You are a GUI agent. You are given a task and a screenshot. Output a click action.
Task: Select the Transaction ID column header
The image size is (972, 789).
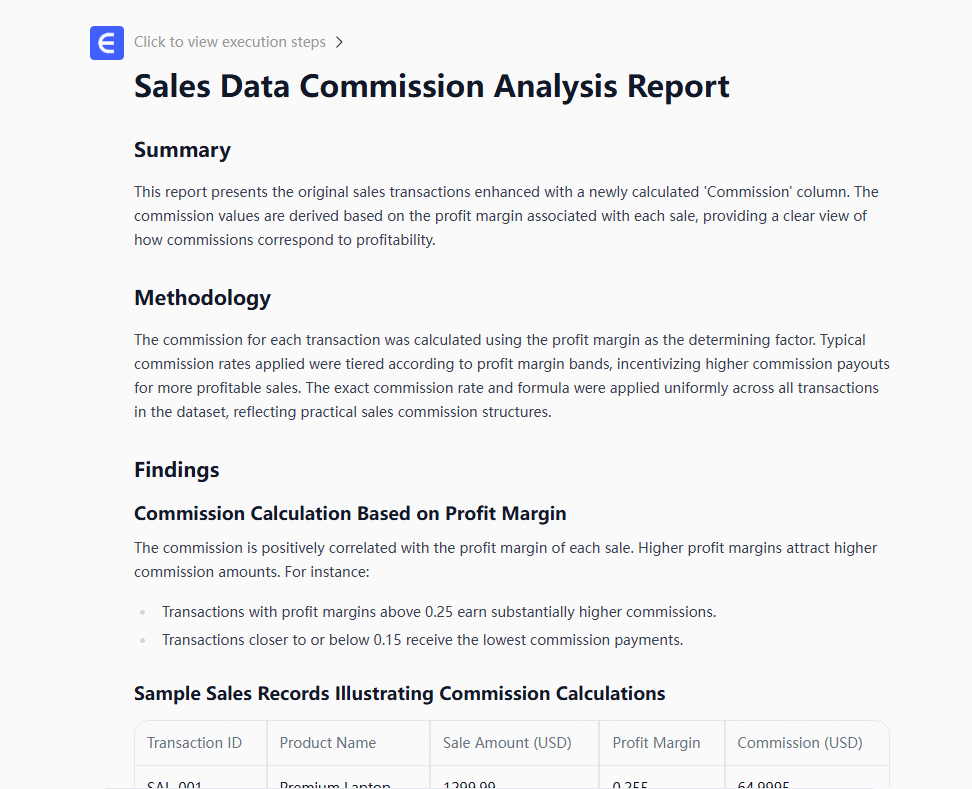(194, 743)
